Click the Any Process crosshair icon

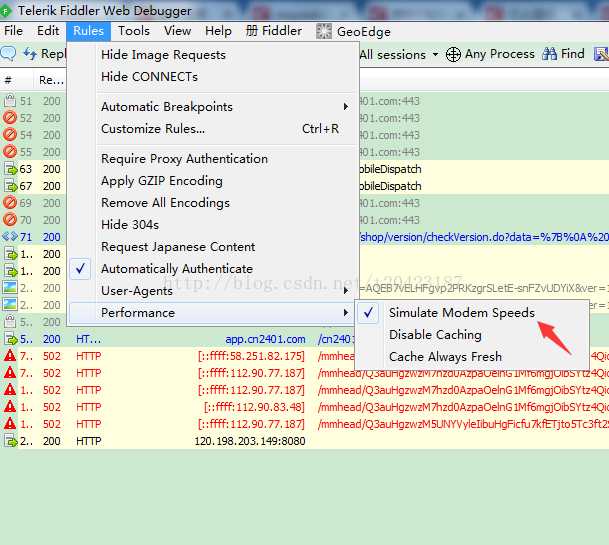pos(453,54)
